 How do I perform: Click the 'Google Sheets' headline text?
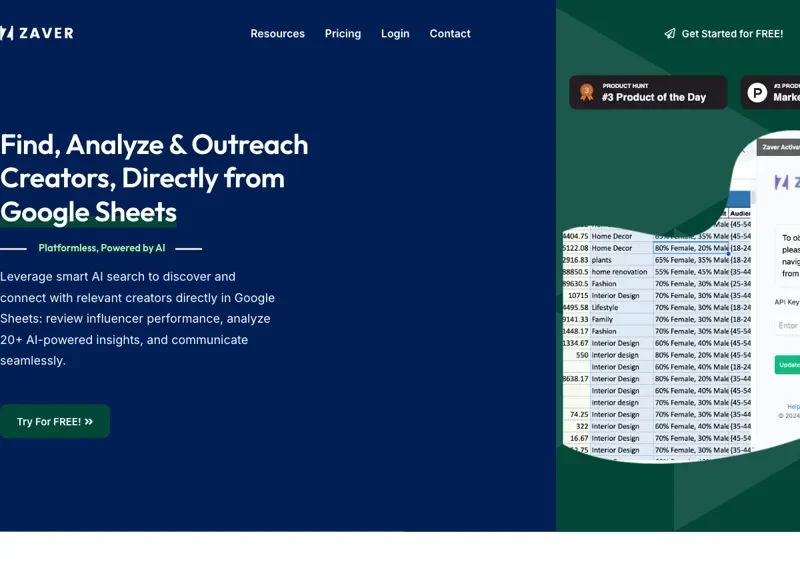pyautogui.click(x=88, y=212)
